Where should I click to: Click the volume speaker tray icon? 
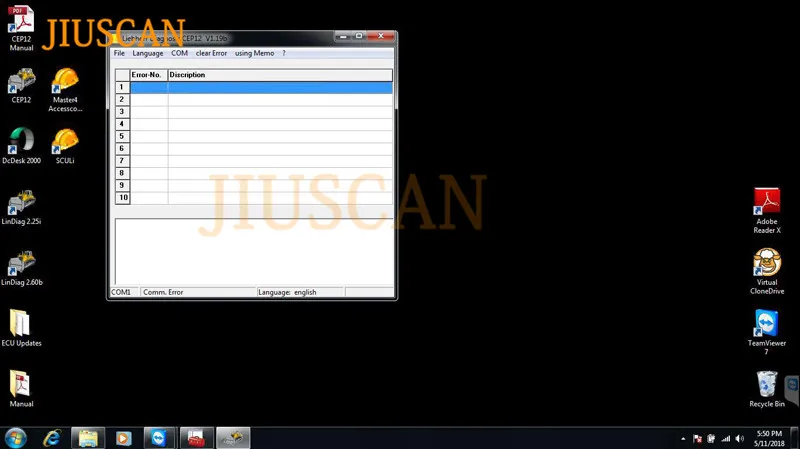click(740, 439)
